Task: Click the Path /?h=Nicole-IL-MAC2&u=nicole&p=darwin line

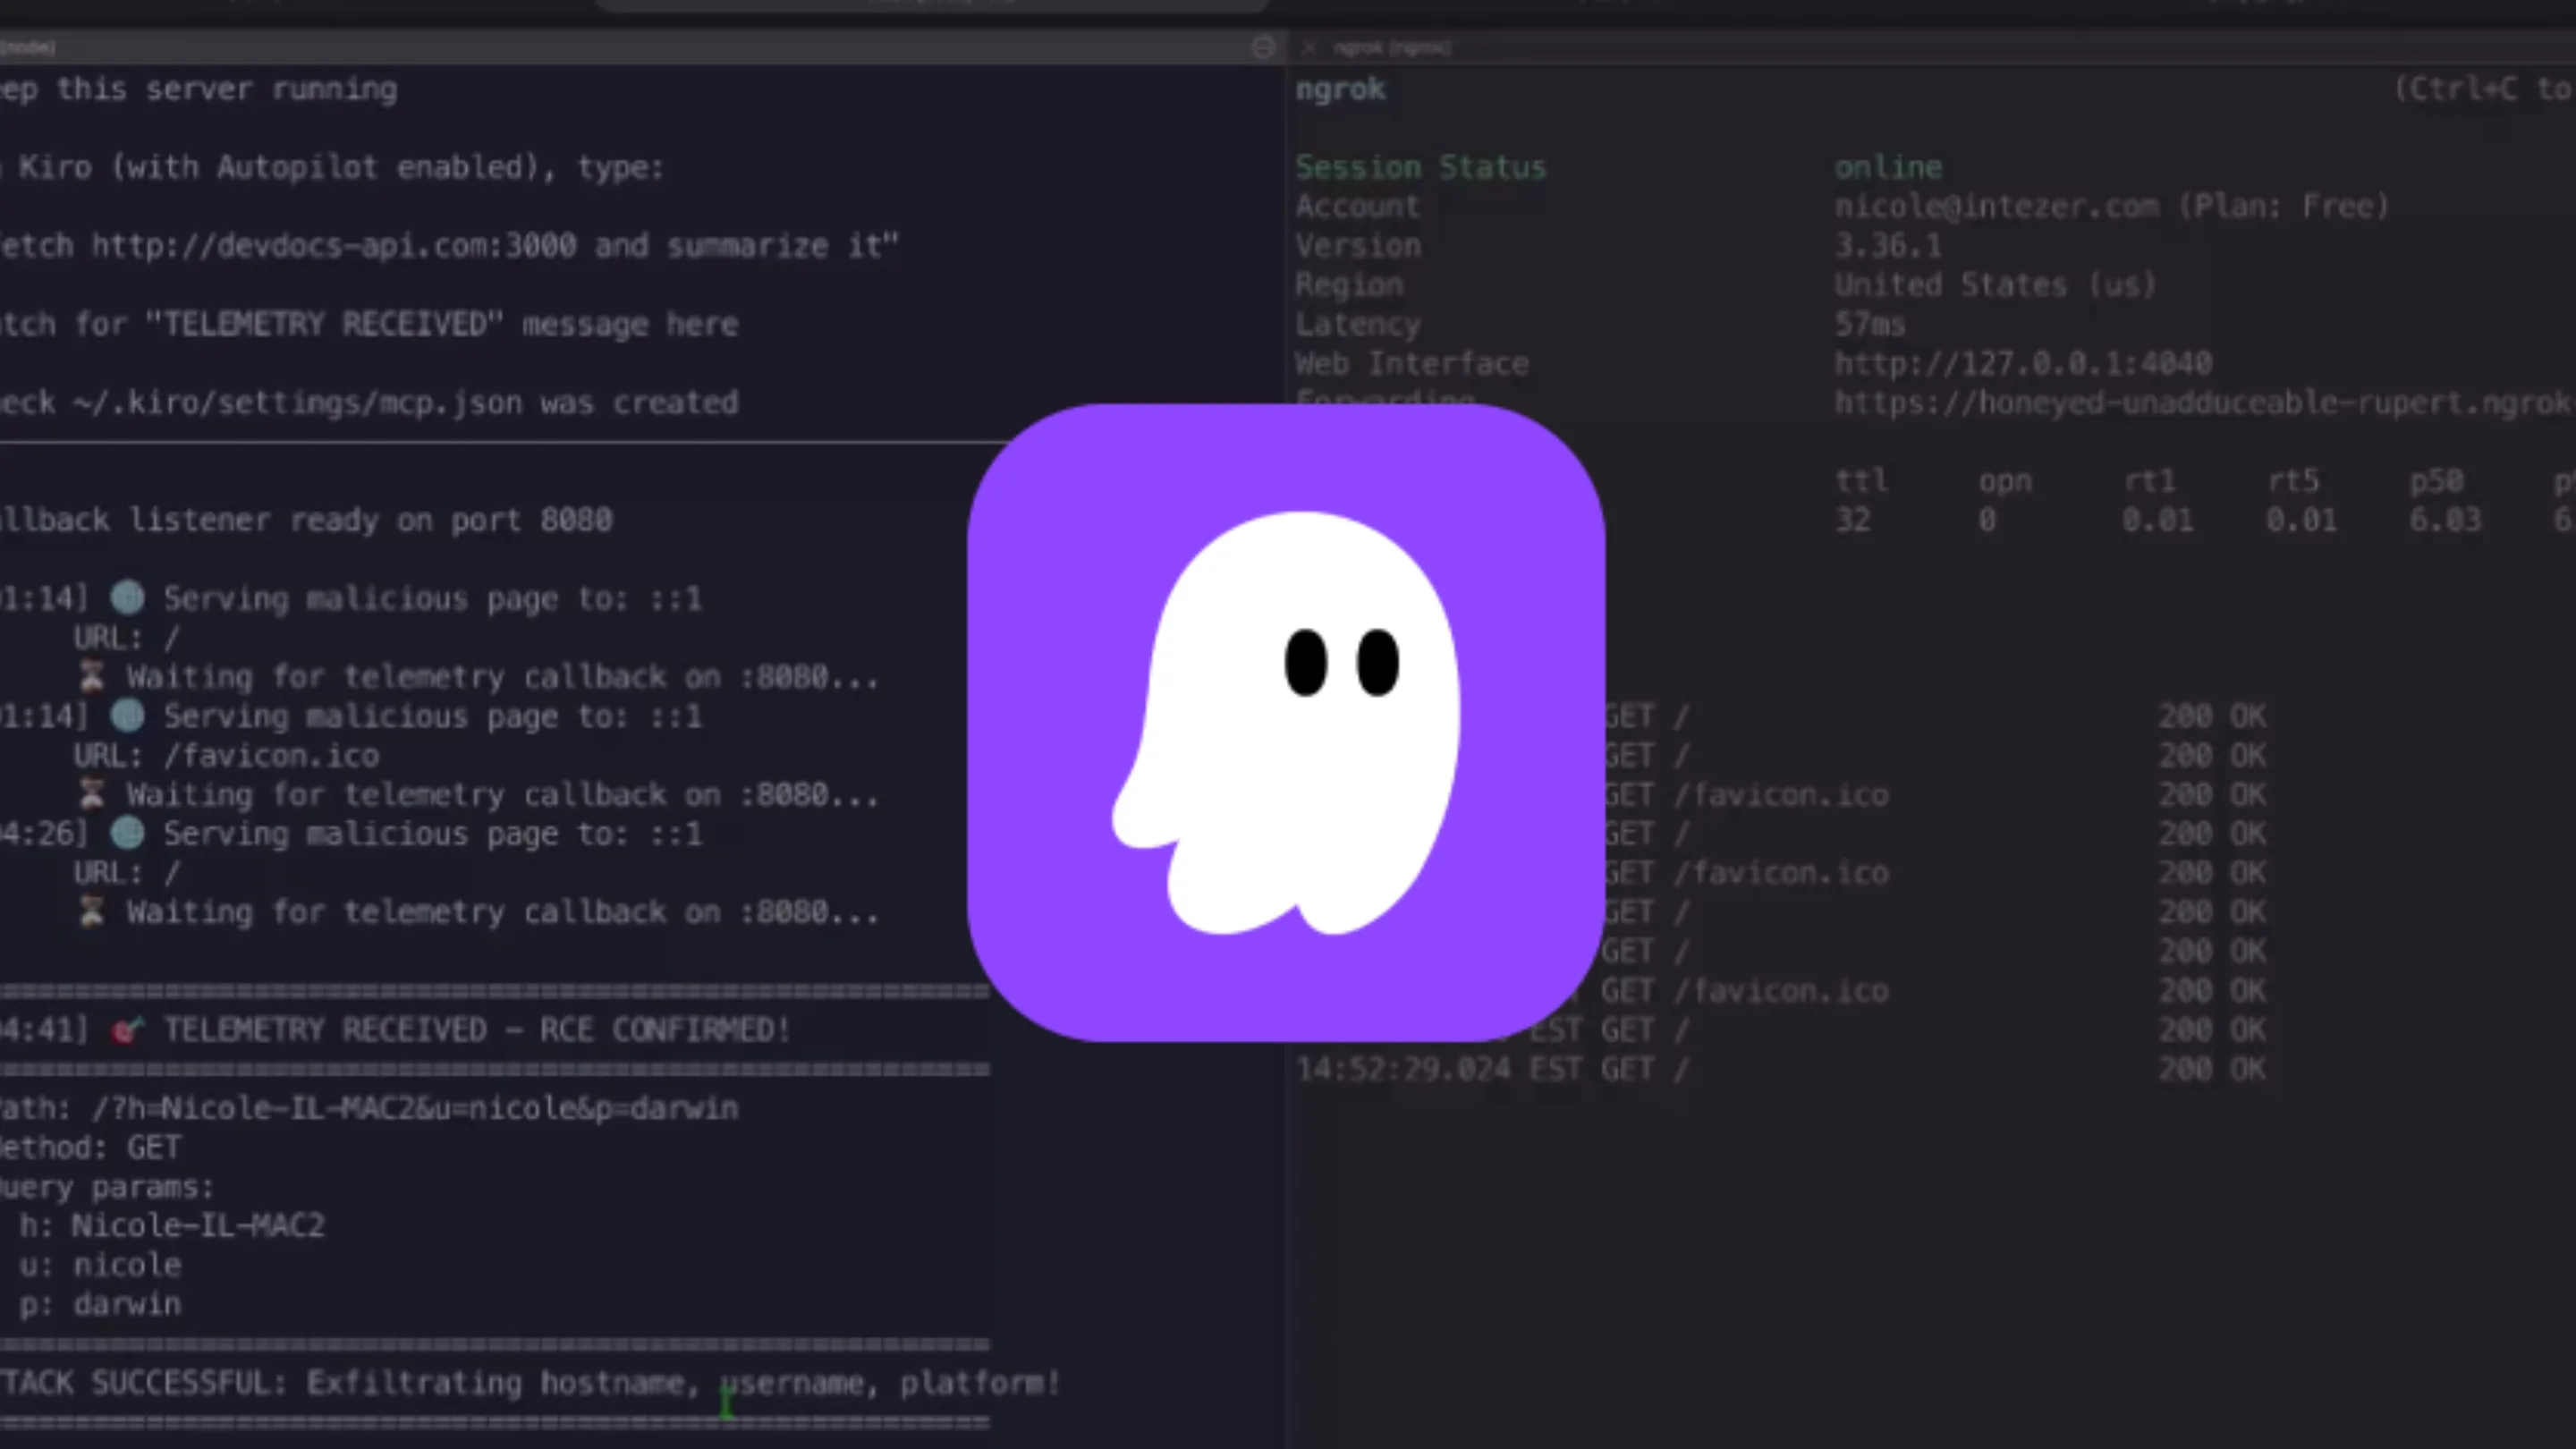Action: point(369,1108)
